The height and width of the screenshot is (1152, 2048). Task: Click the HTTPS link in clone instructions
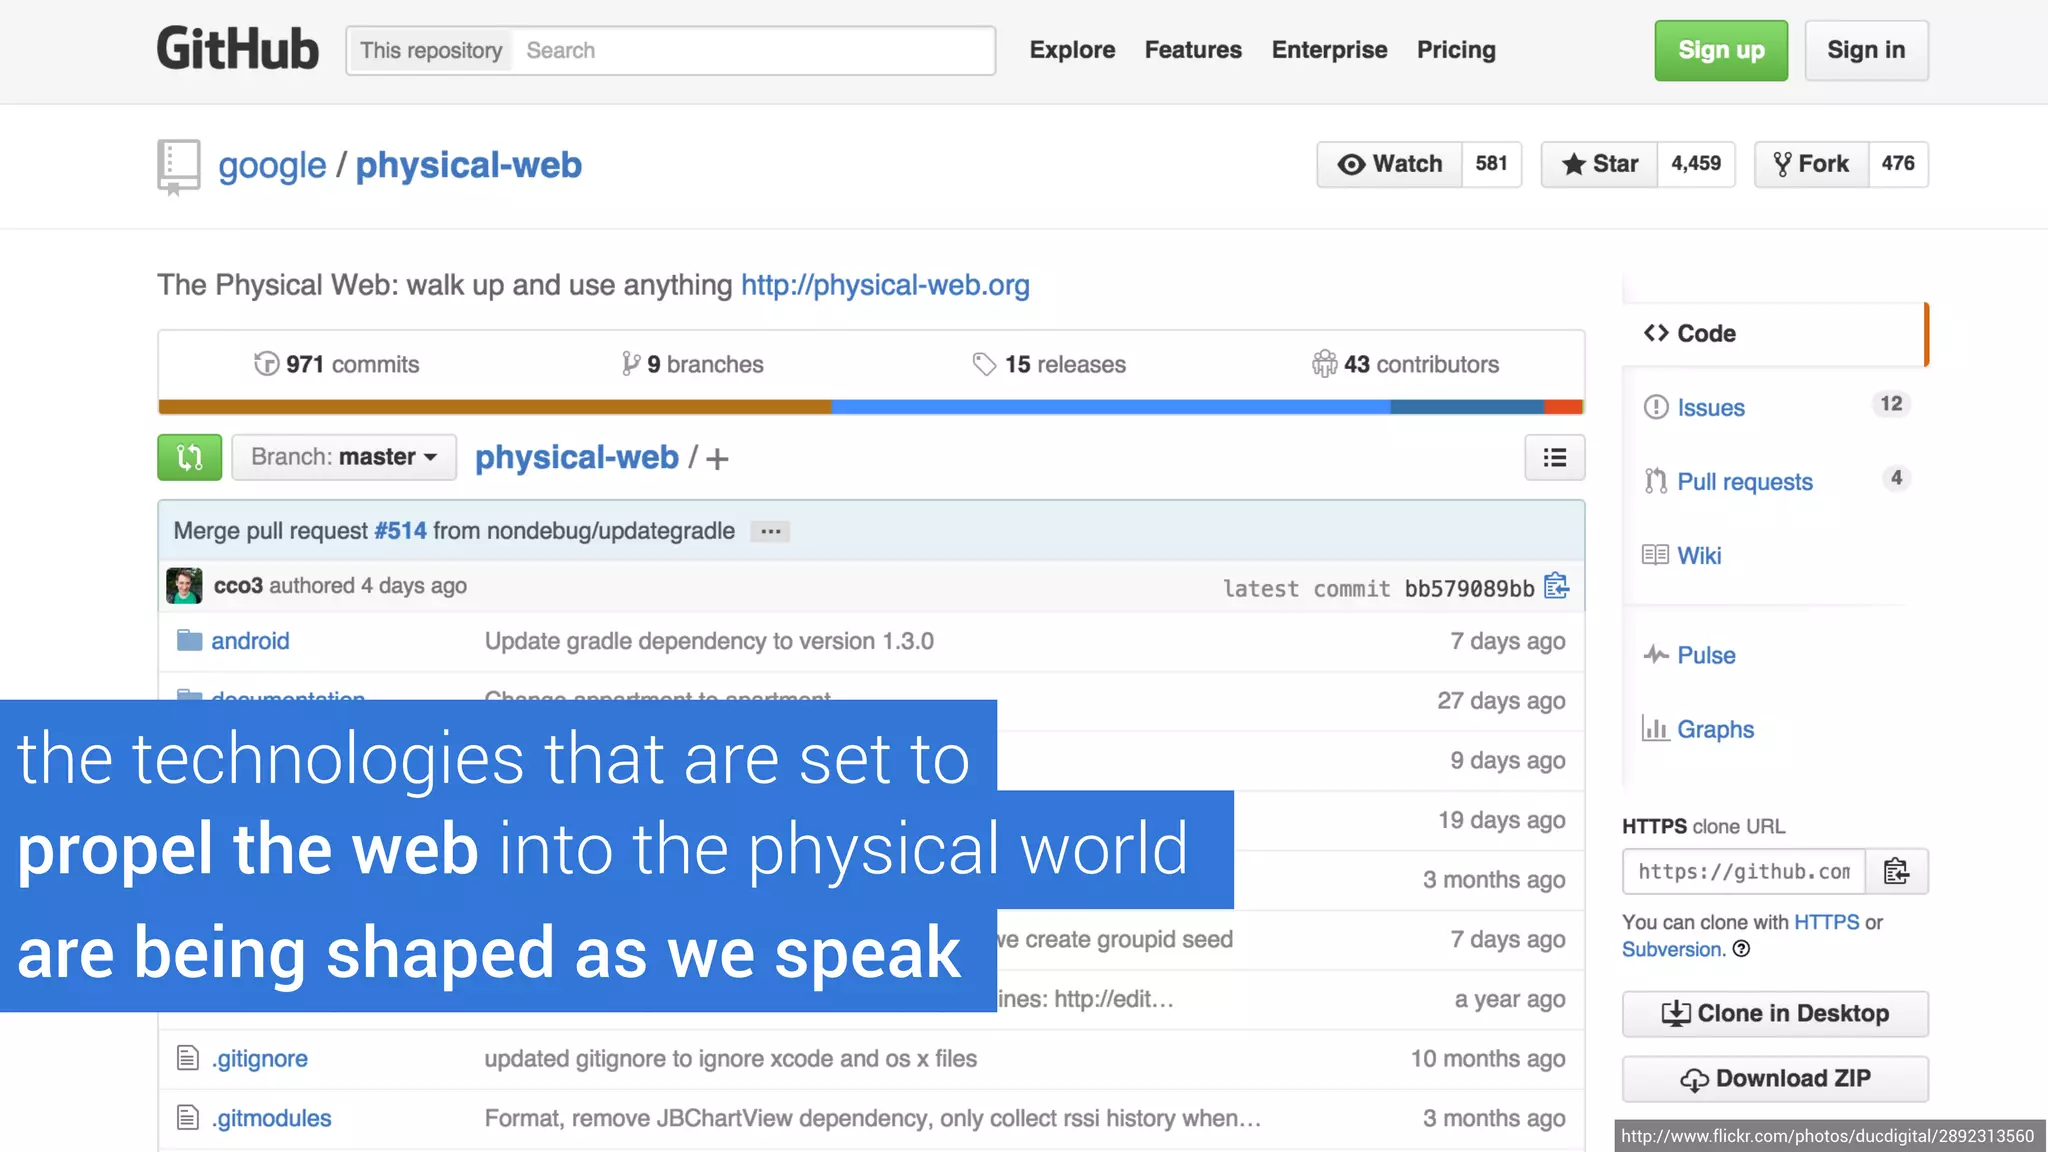1826,922
